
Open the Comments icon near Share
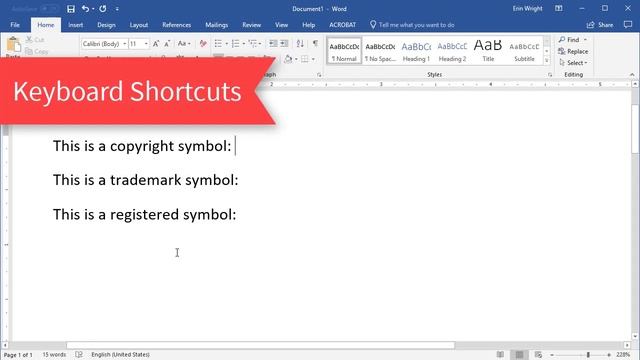point(628,25)
